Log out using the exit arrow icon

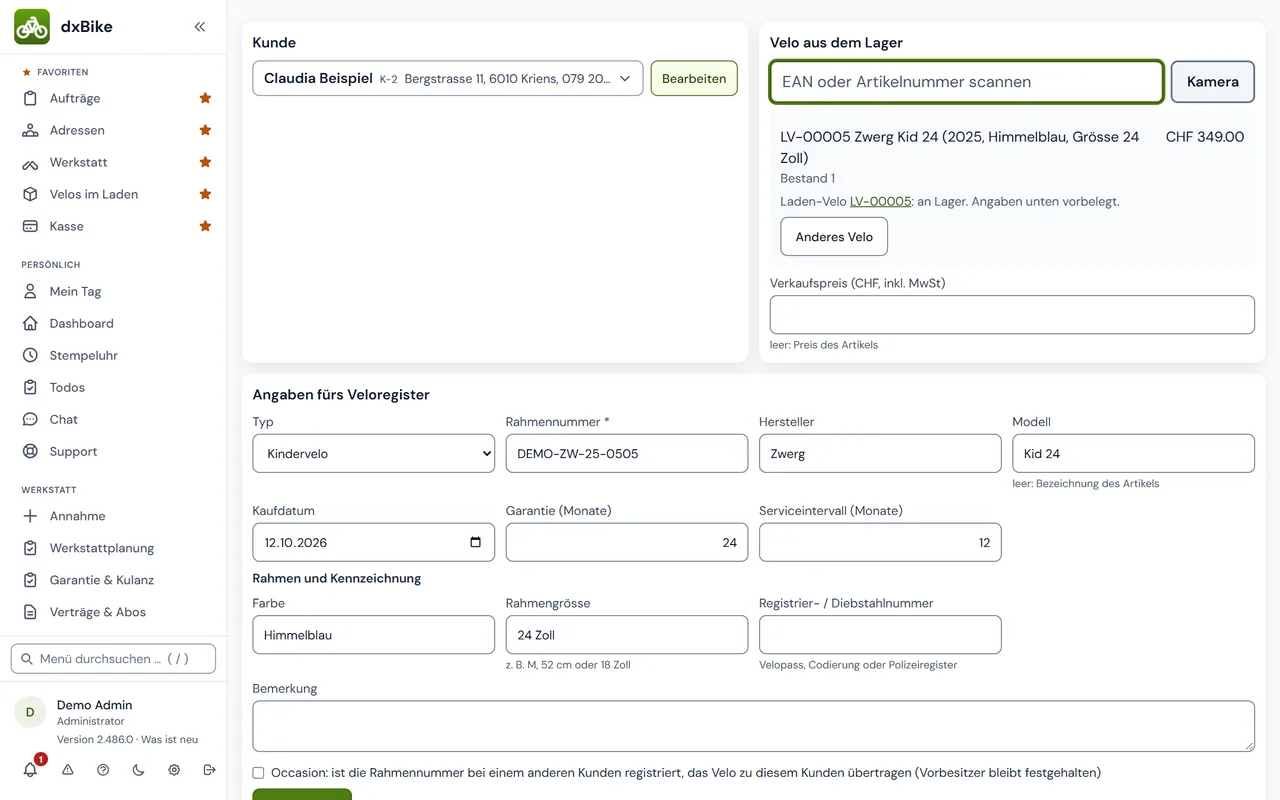tap(209, 770)
